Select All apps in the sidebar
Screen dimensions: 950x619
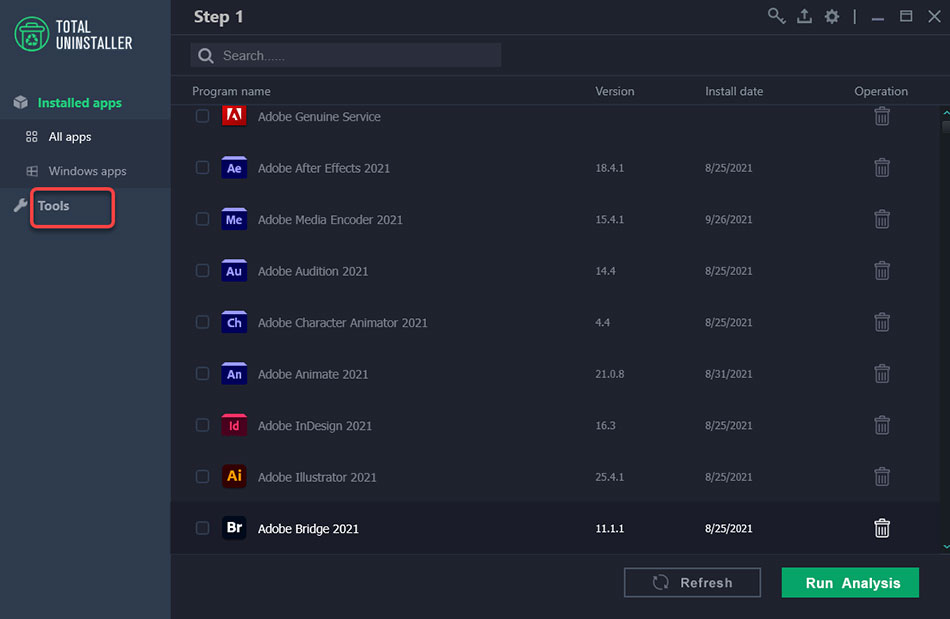[70, 136]
